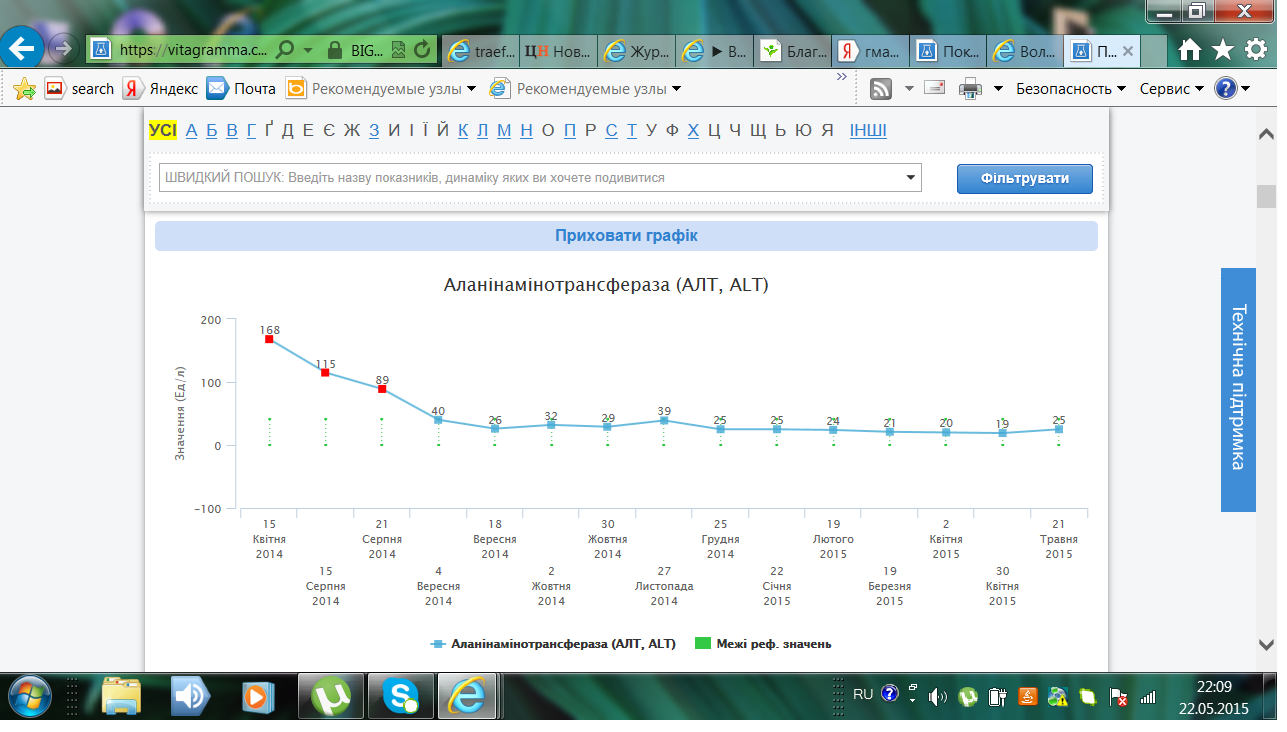
Task: Click the RSS feeds icon in command bar
Action: click(881, 89)
